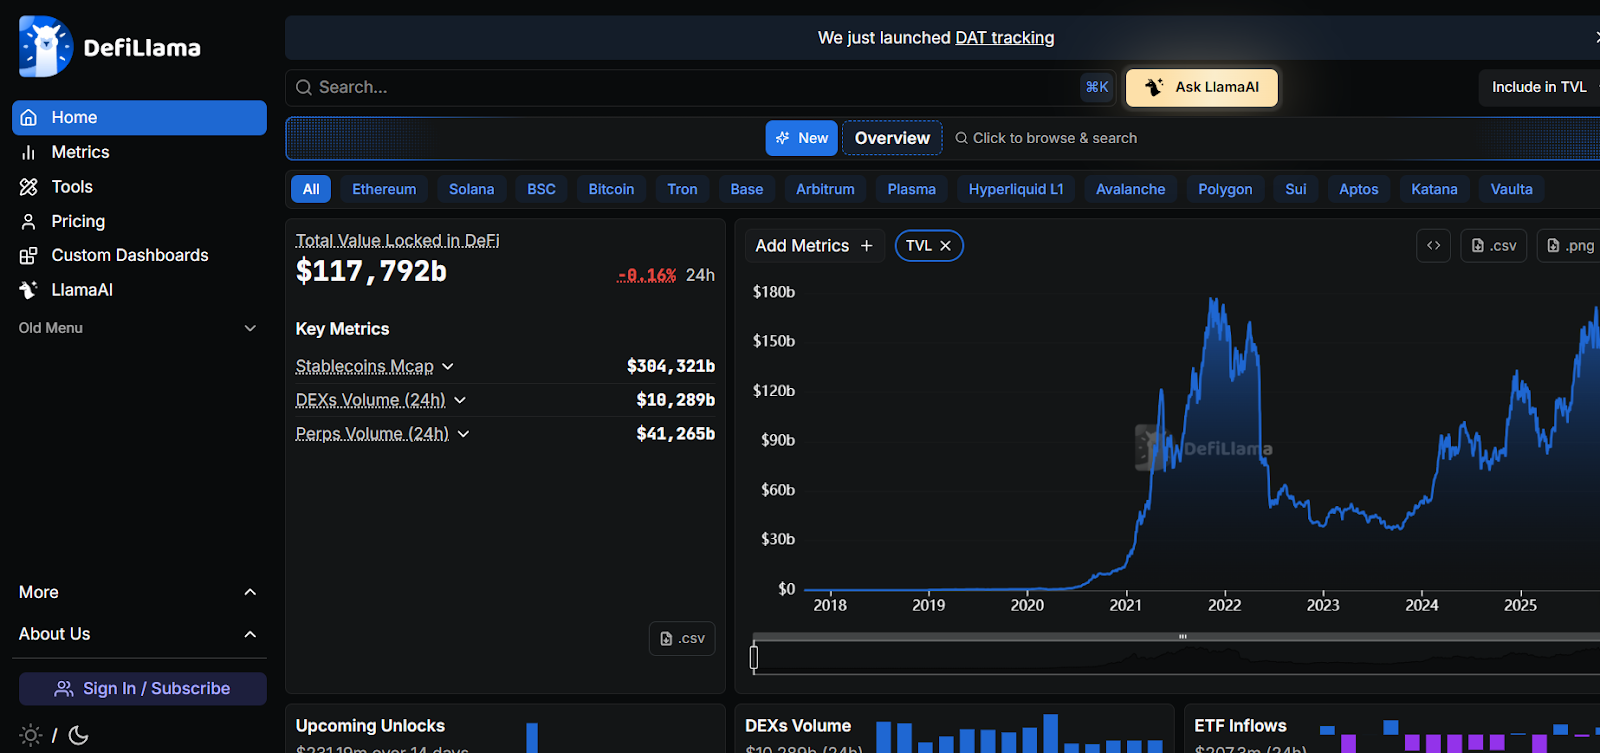The image size is (1600, 753).
Task: Switch to dark mode moon icon
Action: 79,735
